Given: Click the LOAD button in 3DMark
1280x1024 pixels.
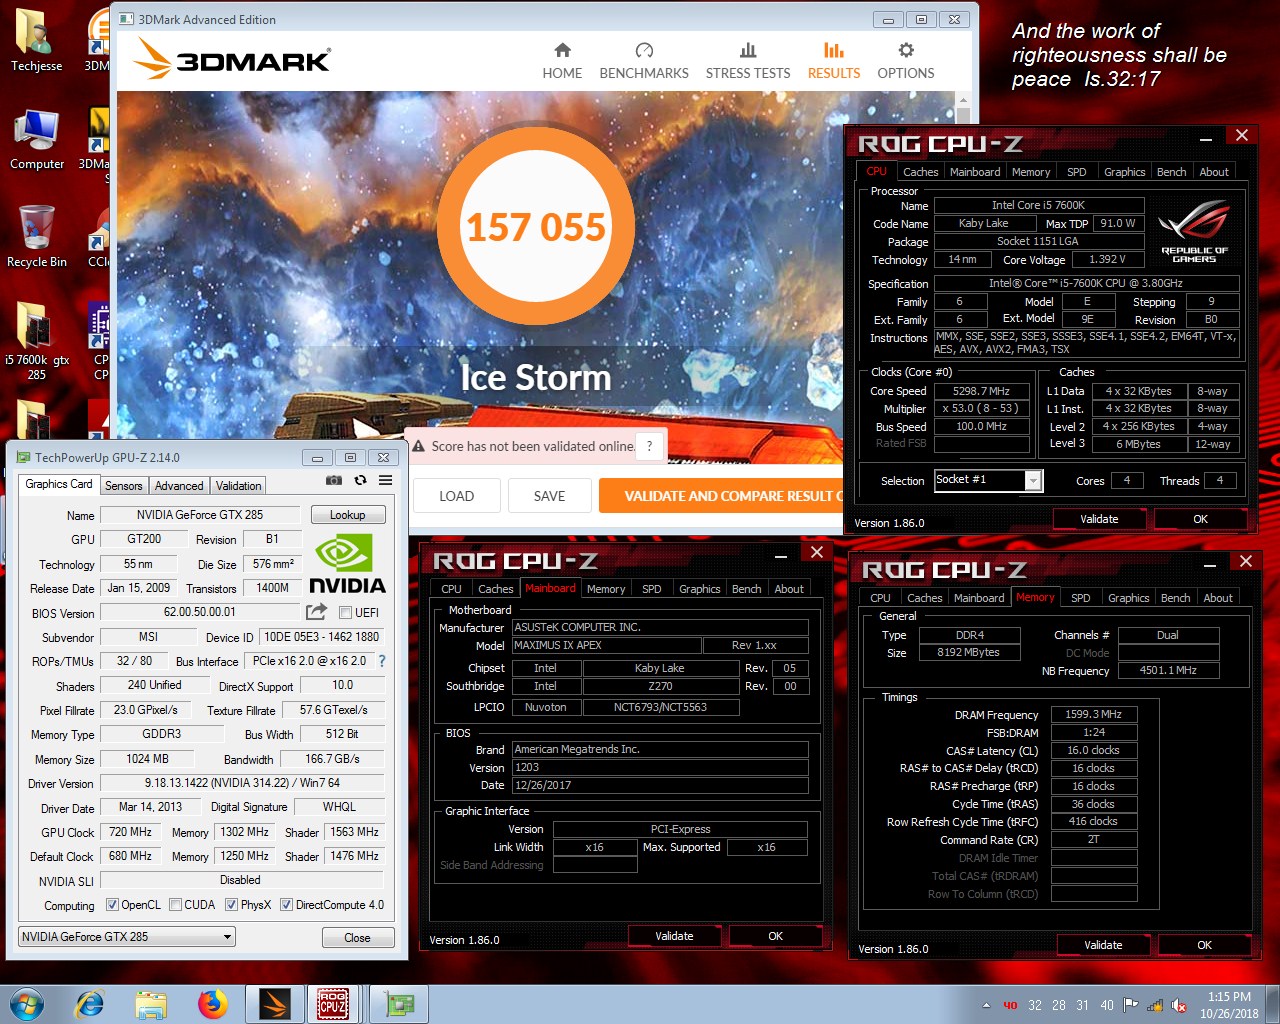Looking at the screenshot, I should click(x=456, y=496).
